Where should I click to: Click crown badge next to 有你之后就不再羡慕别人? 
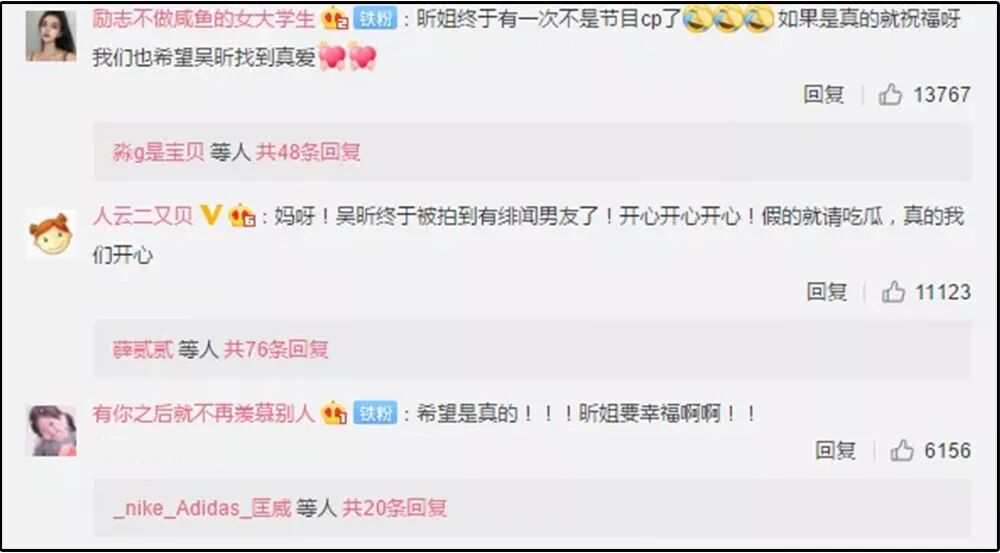334,413
